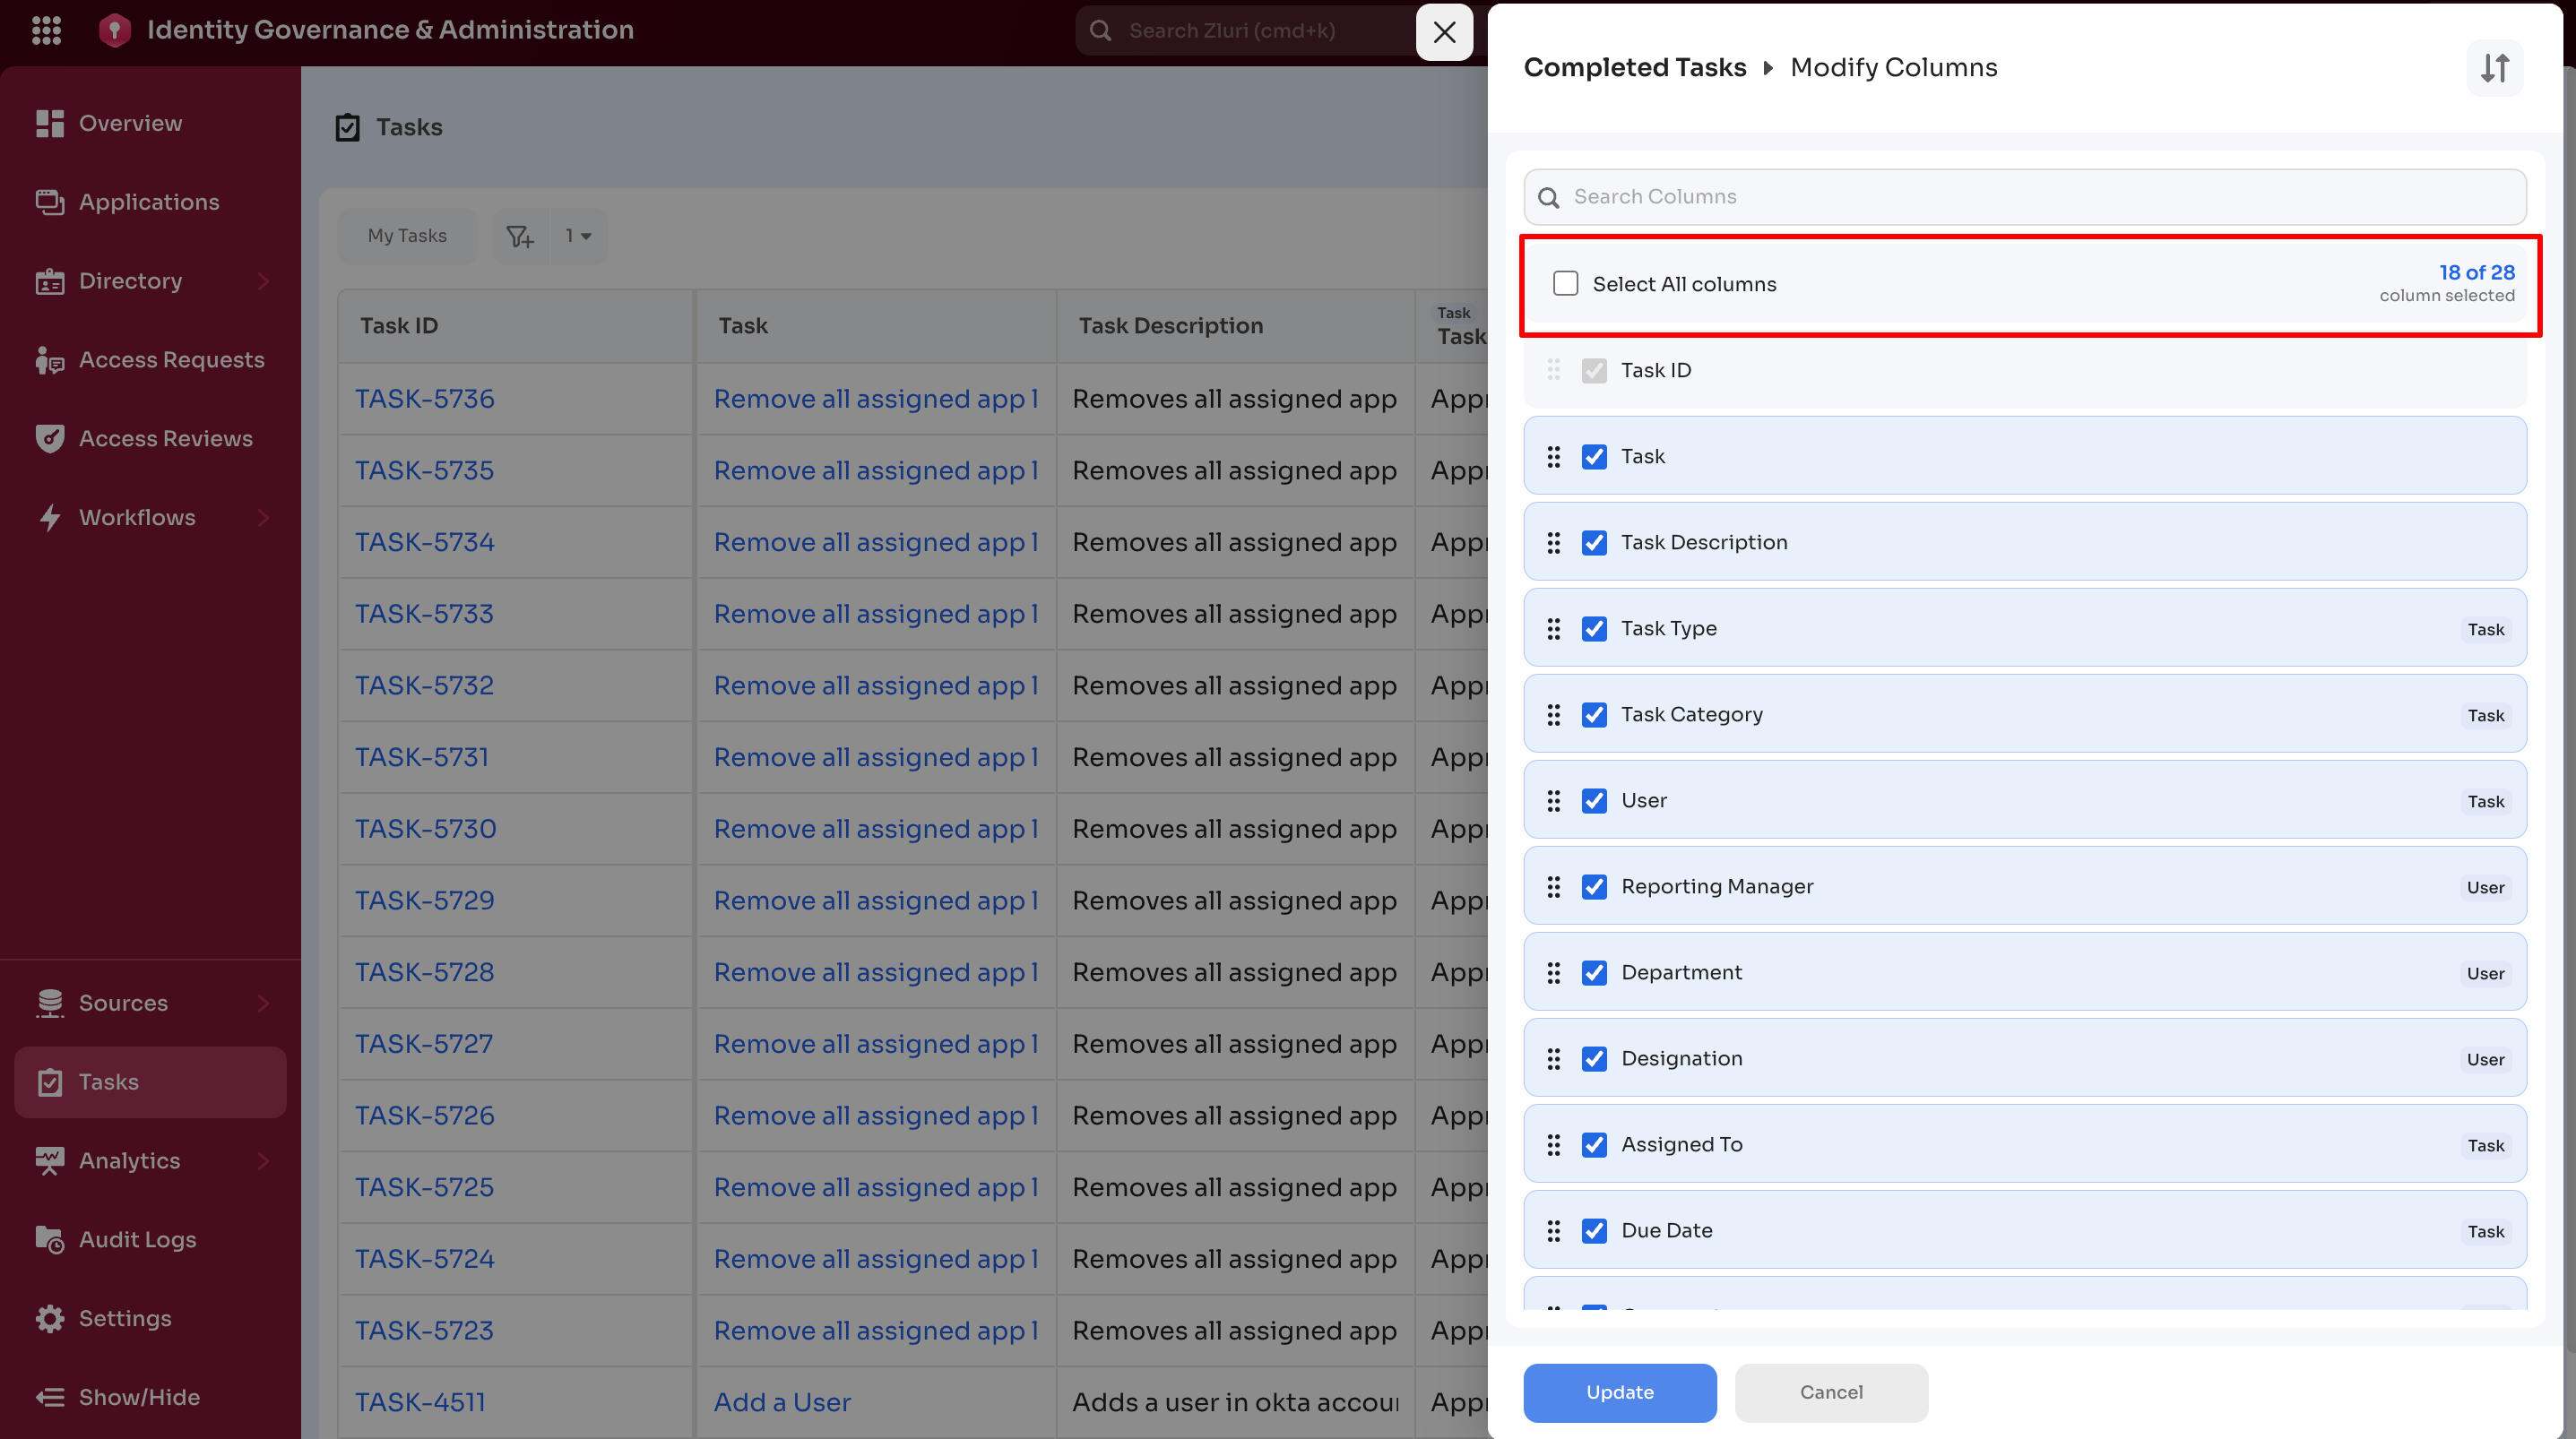
Task: Click the add filter funnel icon
Action: (519, 236)
